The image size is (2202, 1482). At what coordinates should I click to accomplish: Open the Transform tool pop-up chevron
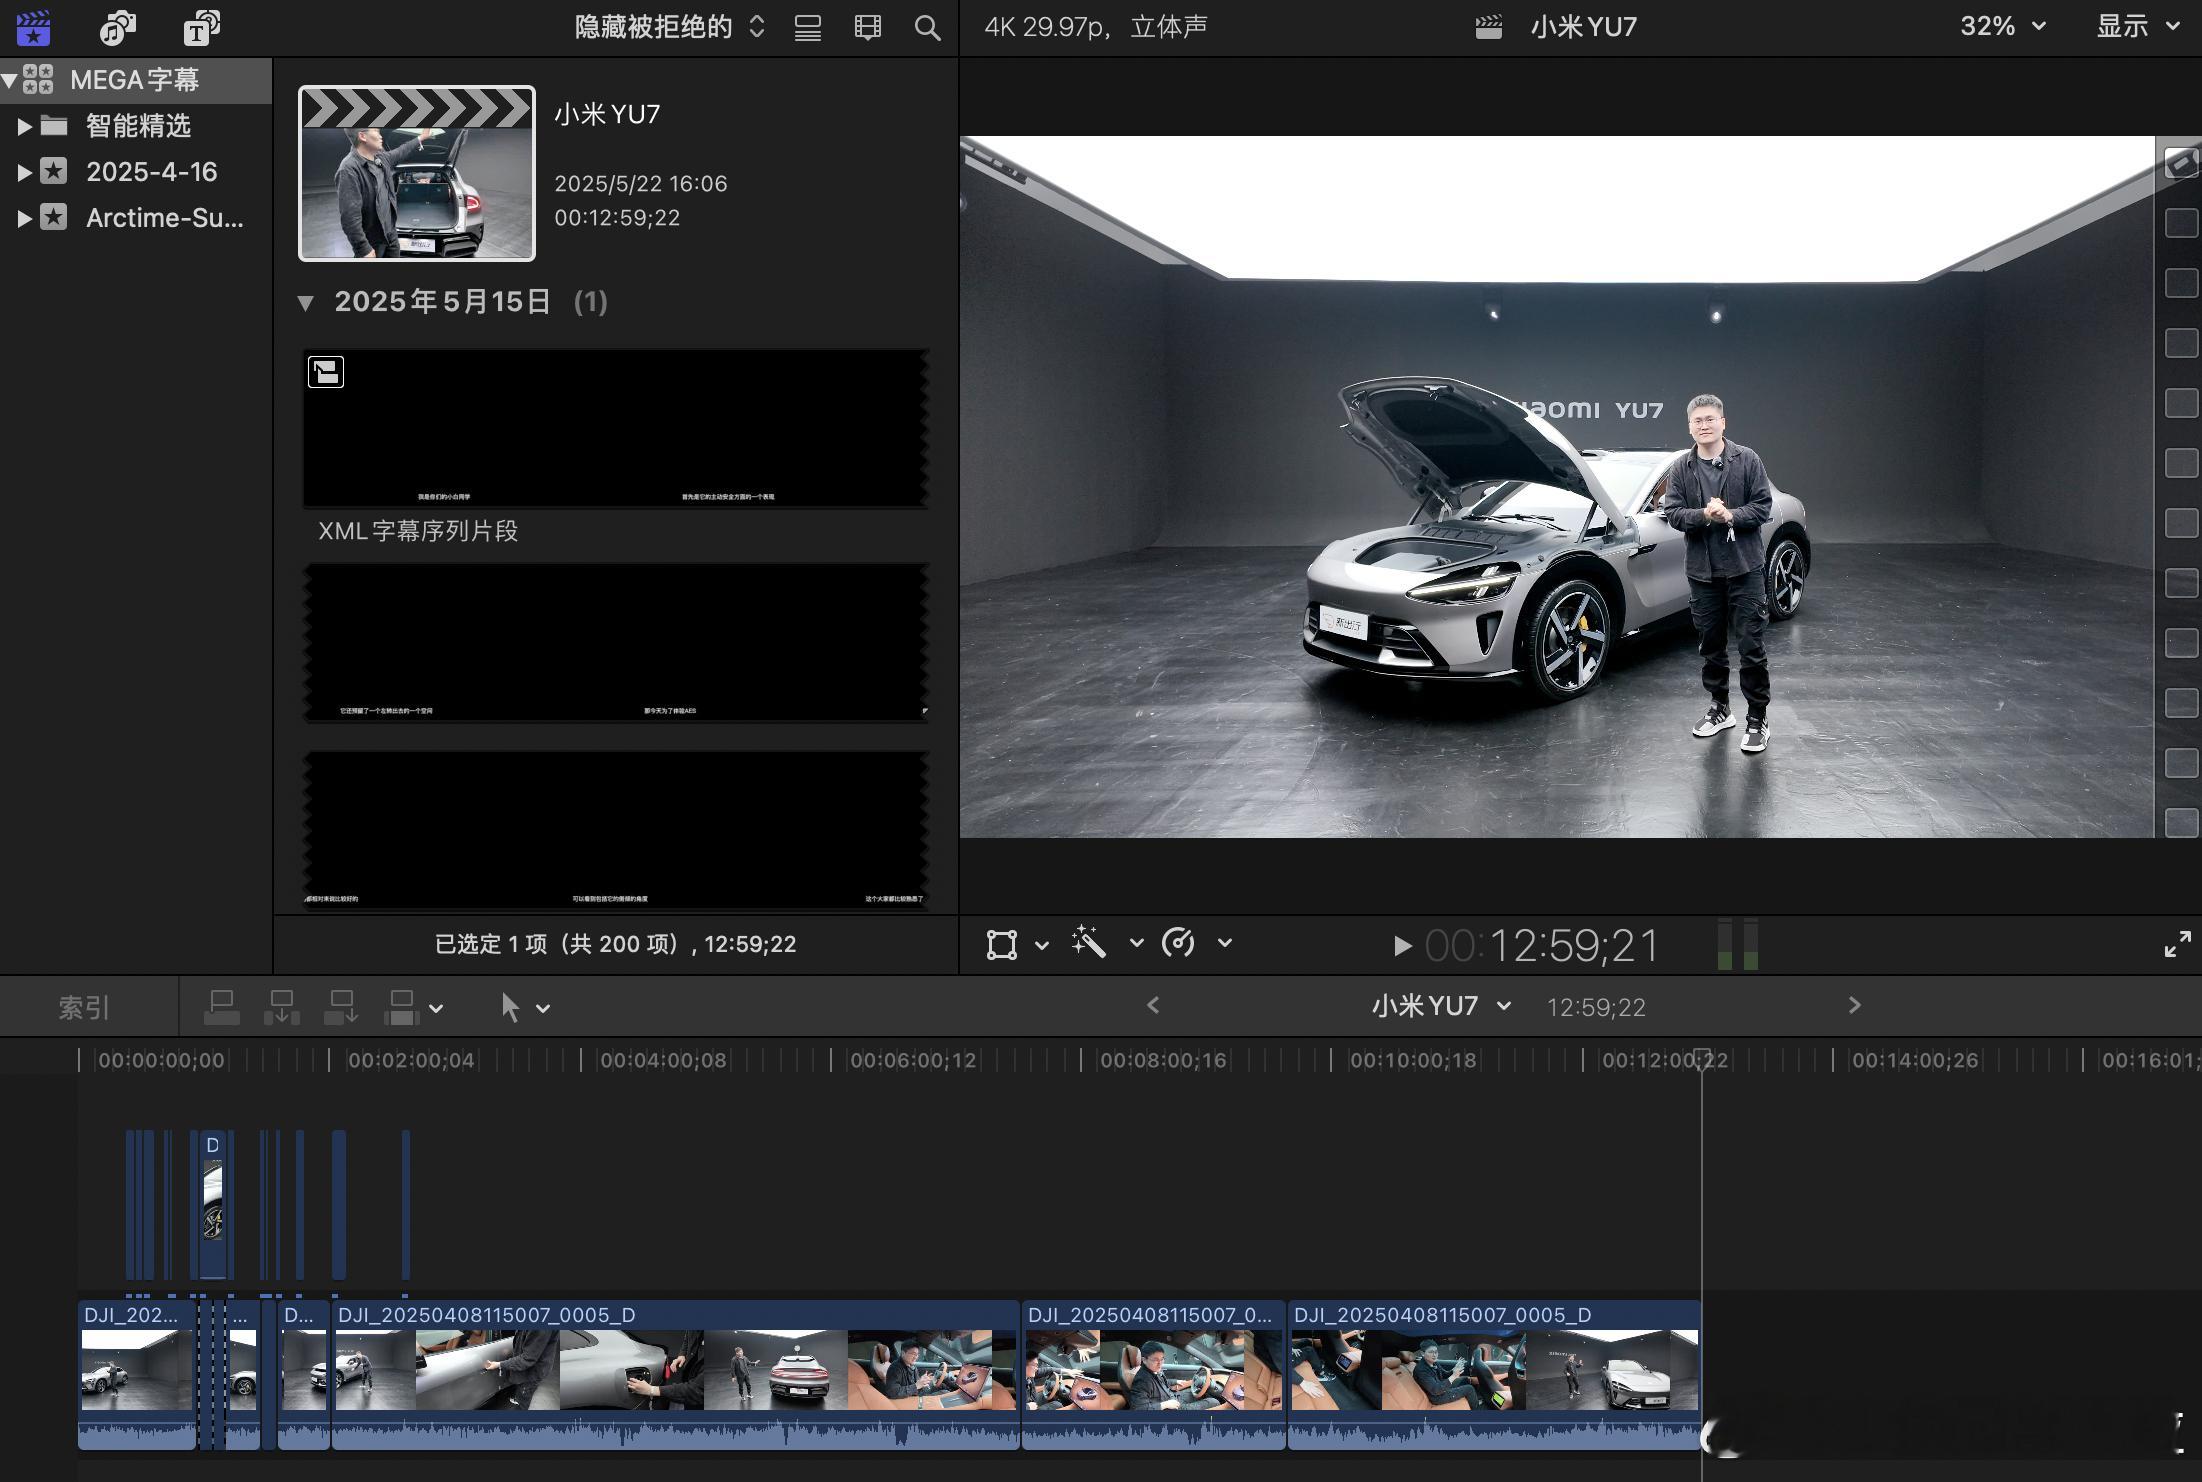click(1041, 944)
